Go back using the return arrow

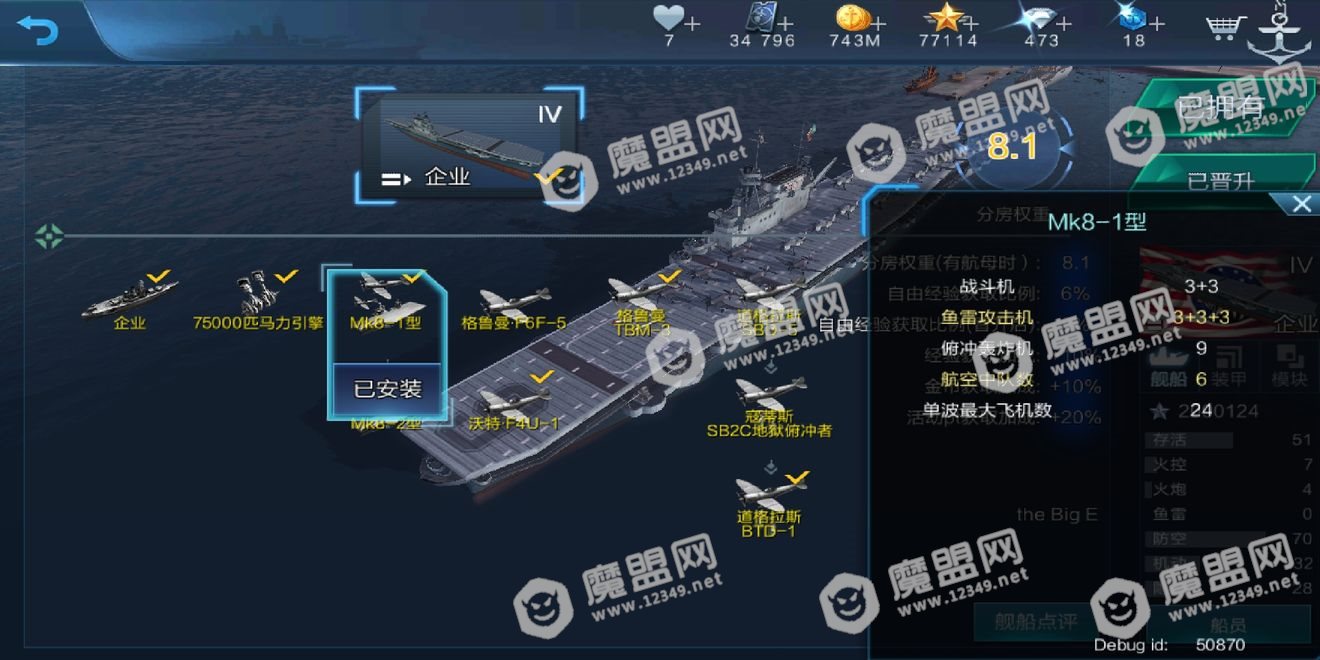point(38,30)
